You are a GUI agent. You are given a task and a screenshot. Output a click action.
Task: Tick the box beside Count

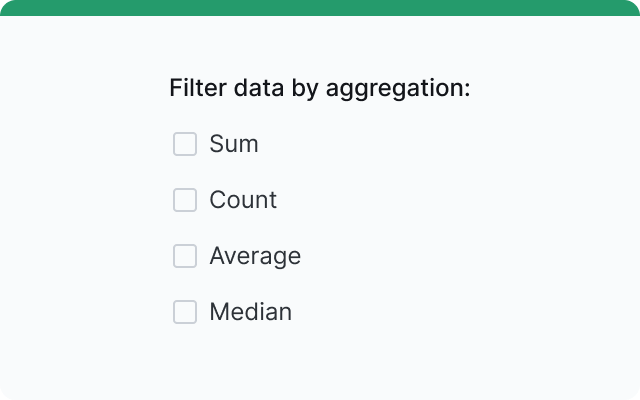pyautogui.click(x=185, y=200)
